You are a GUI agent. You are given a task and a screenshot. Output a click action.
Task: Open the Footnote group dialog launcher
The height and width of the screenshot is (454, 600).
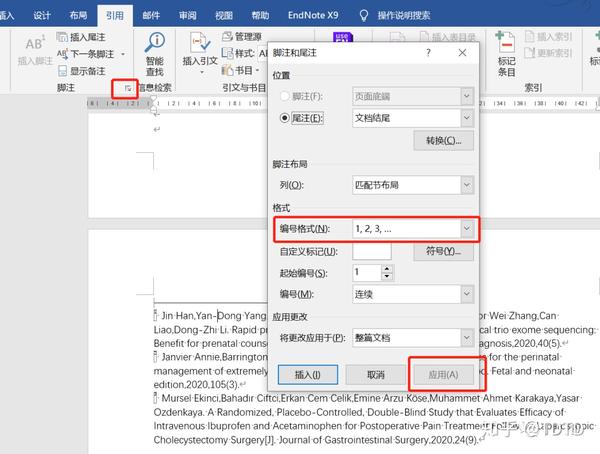pyautogui.click(x=128, y=88)
